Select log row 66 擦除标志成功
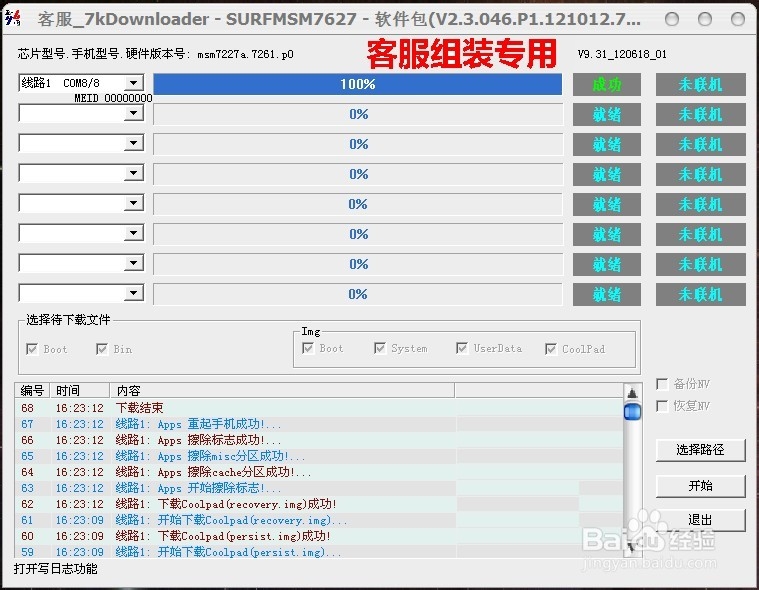 coord(319,440)
